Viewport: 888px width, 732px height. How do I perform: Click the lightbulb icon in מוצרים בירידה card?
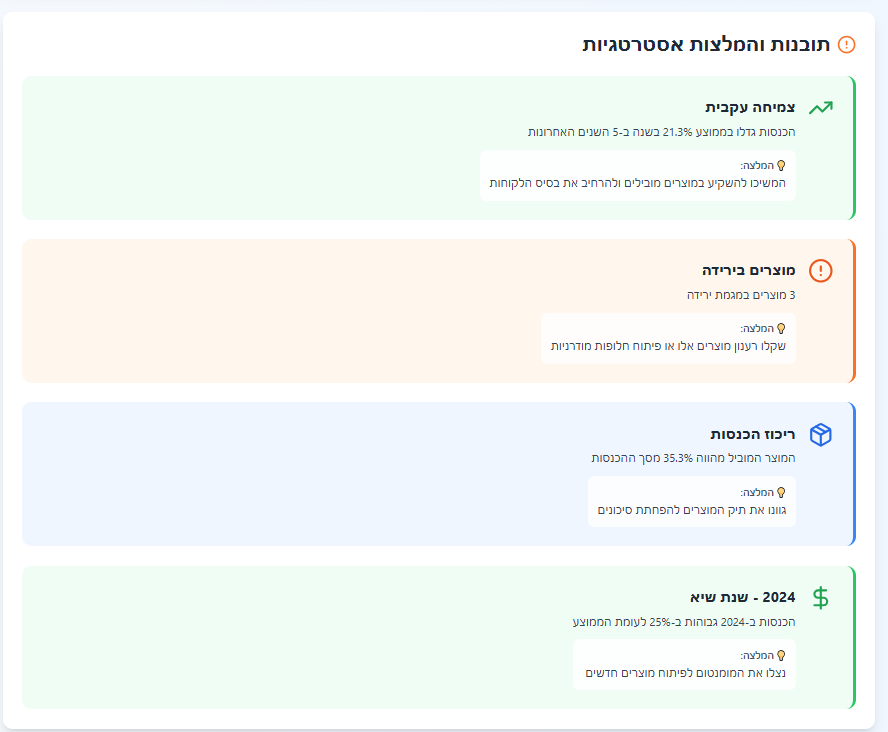(781, 328)
